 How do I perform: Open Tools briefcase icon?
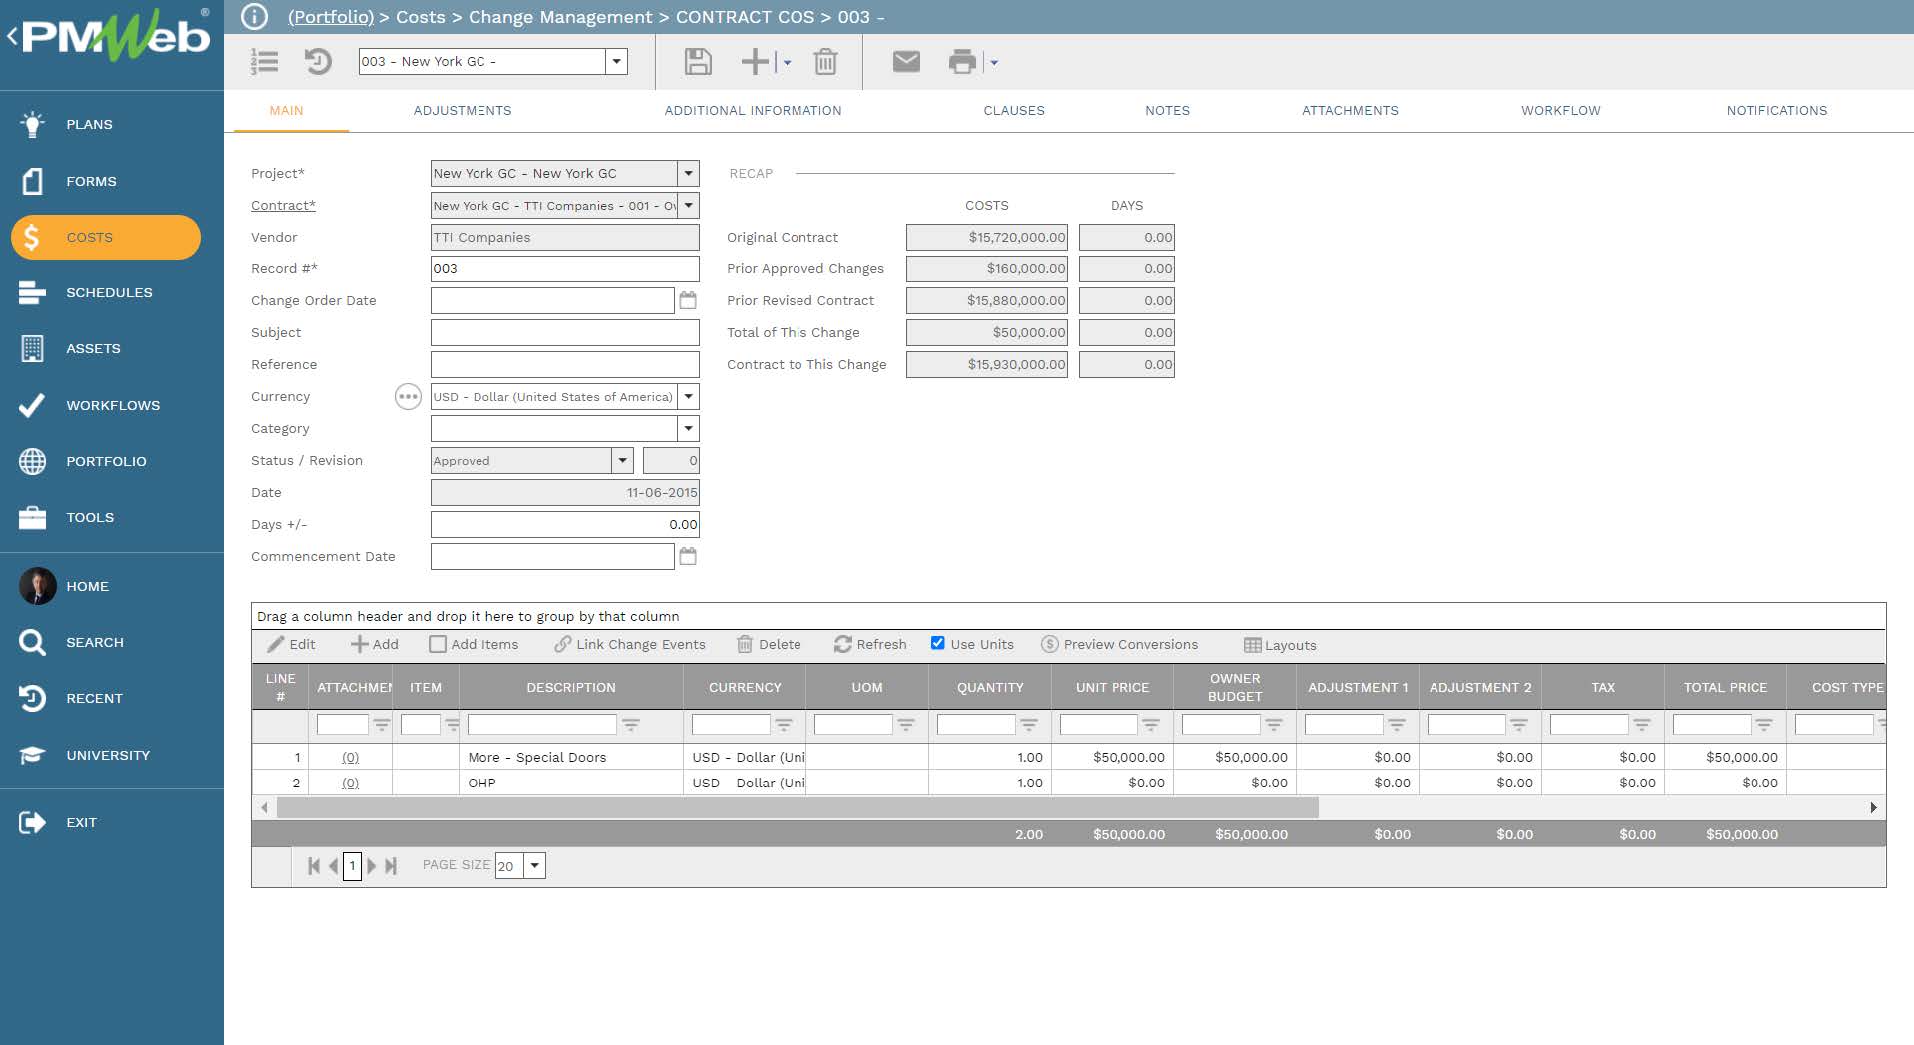[32, 517]
